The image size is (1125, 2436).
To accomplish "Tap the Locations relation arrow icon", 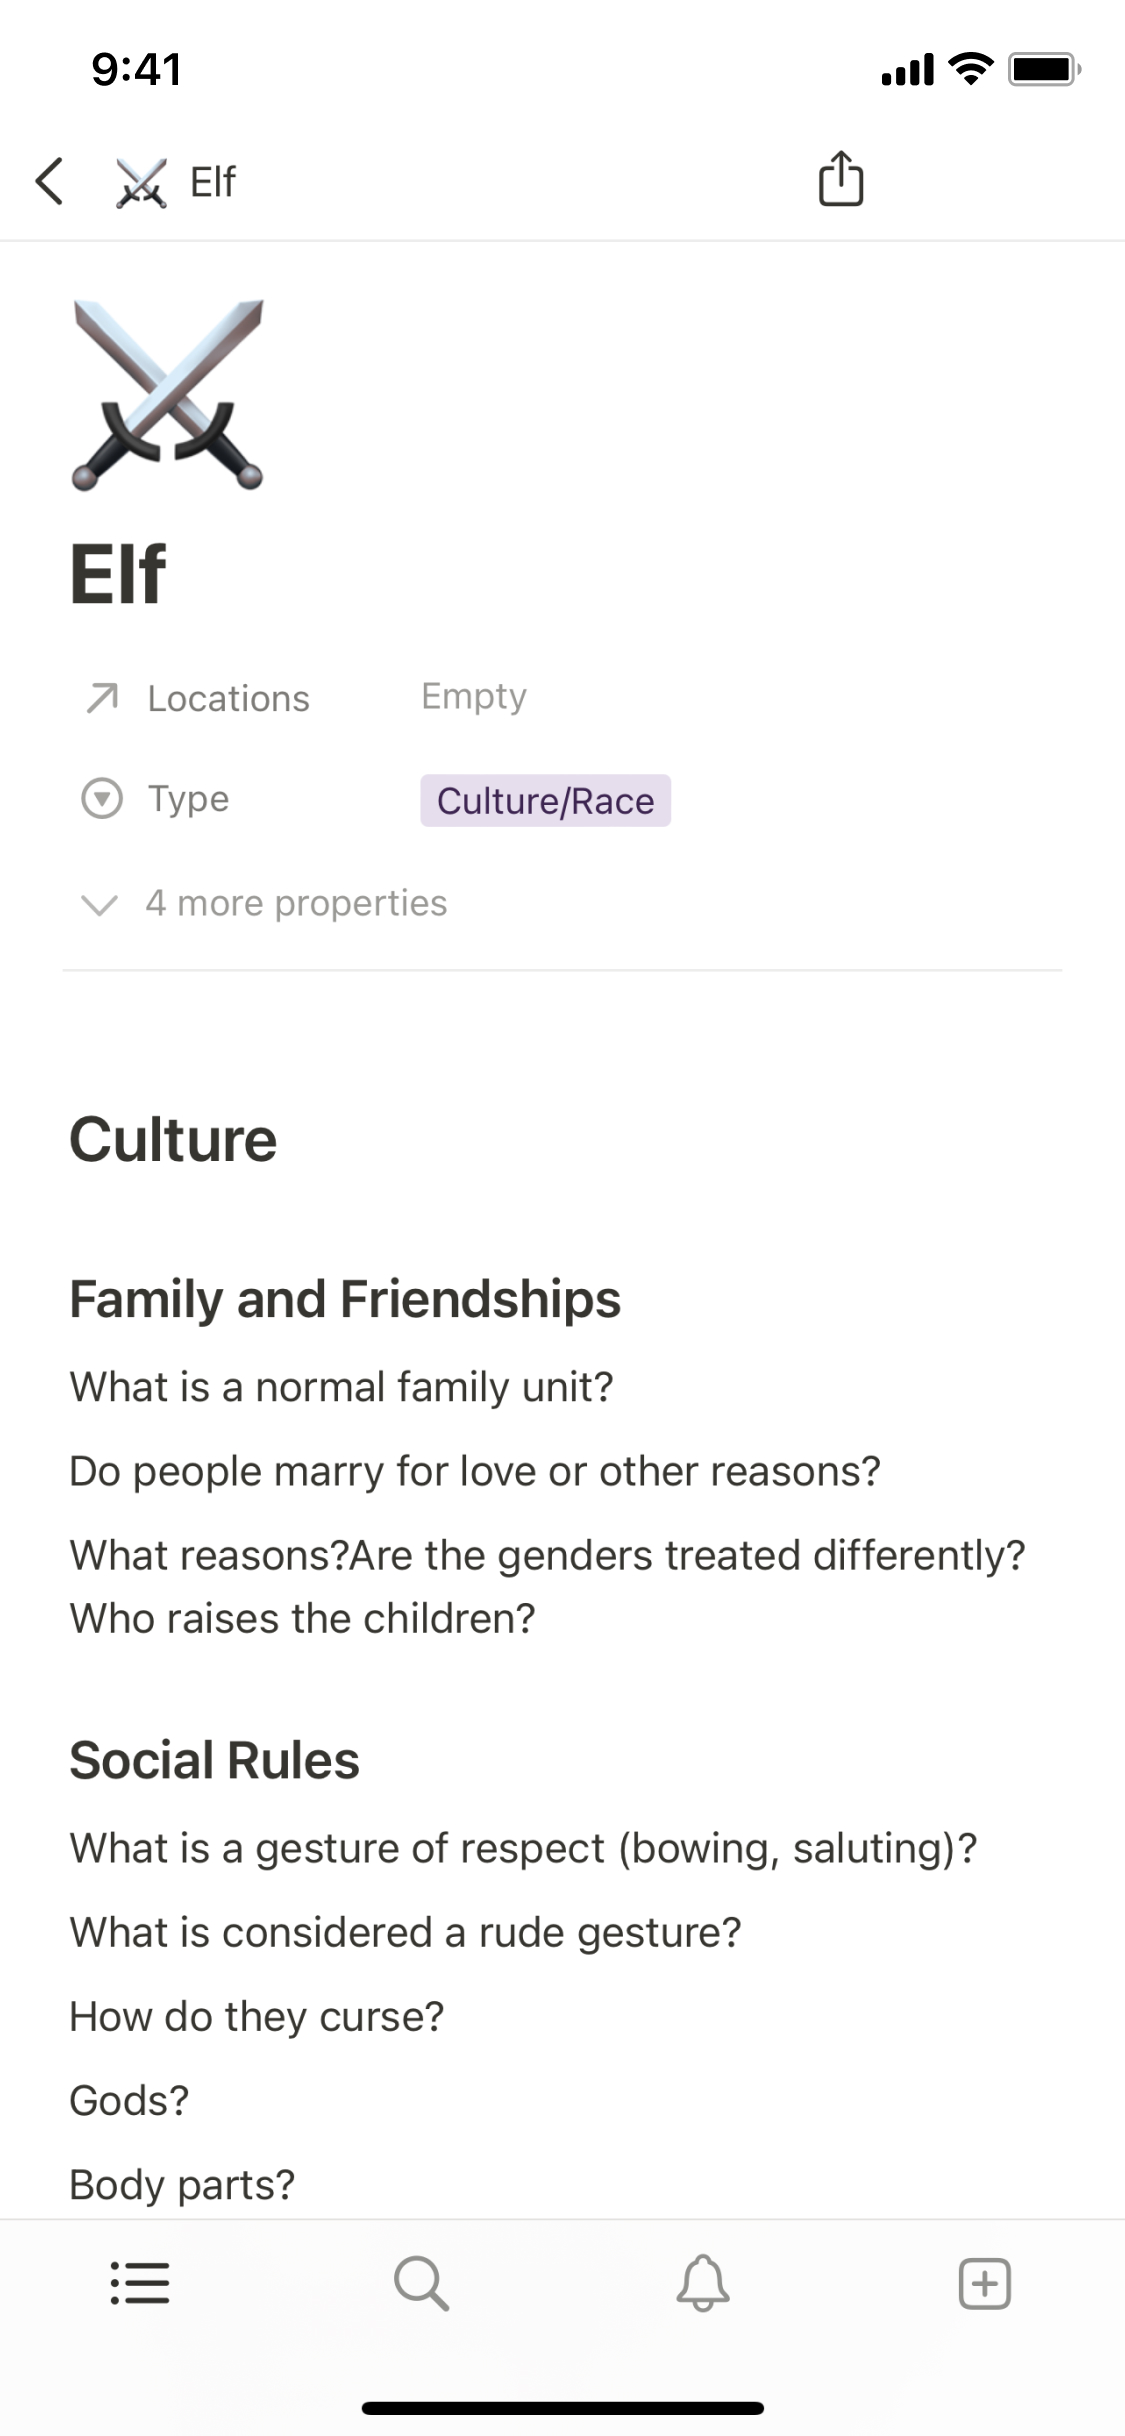I will click(x=102, y=698).
